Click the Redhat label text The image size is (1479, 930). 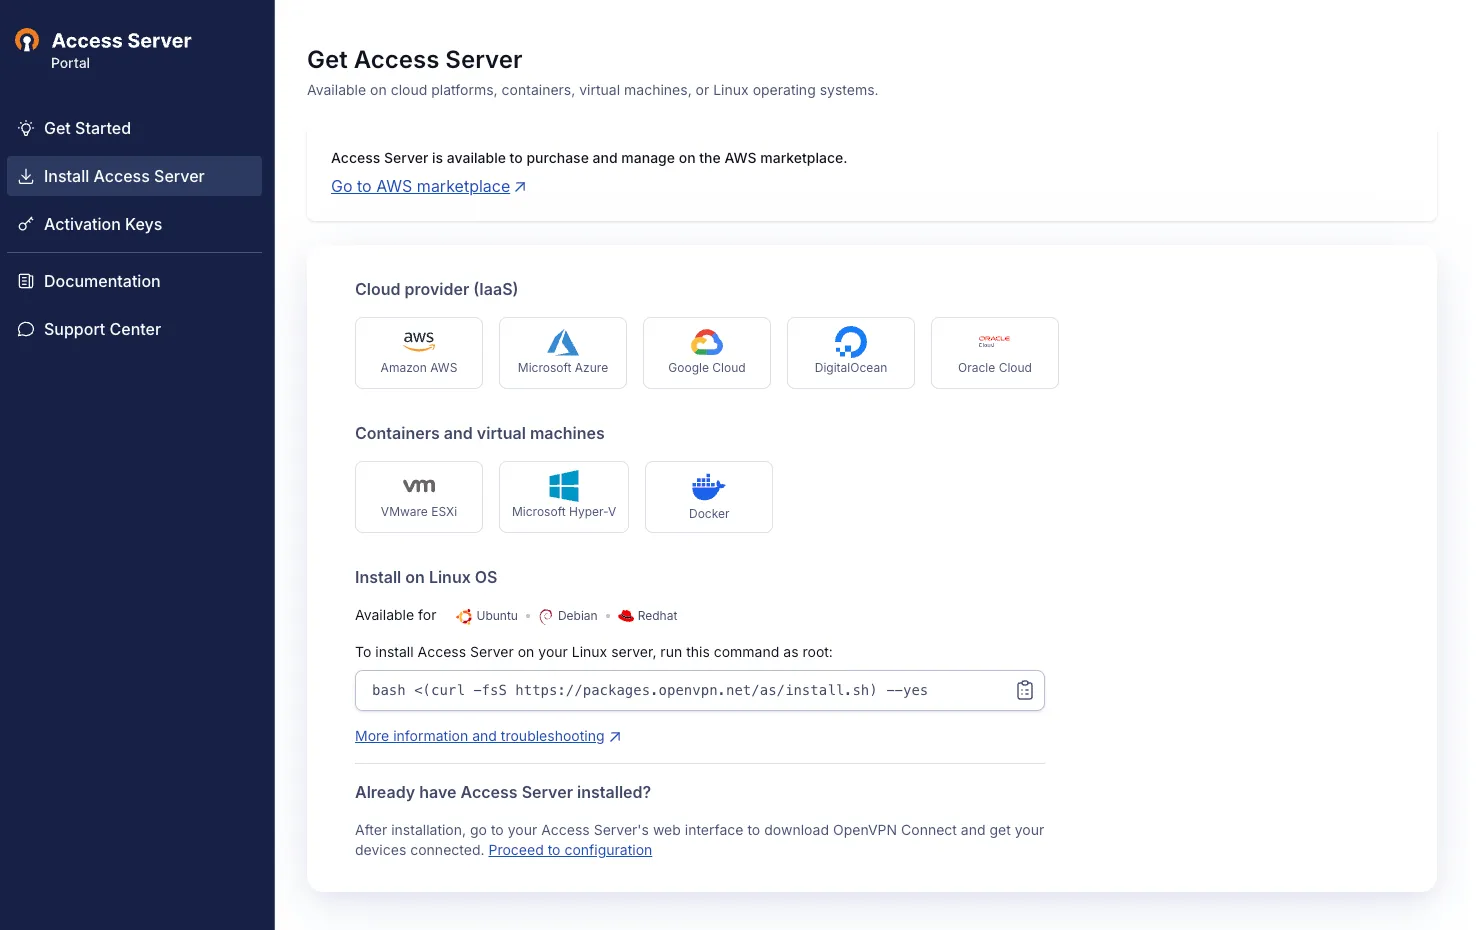tap(657, 616)
